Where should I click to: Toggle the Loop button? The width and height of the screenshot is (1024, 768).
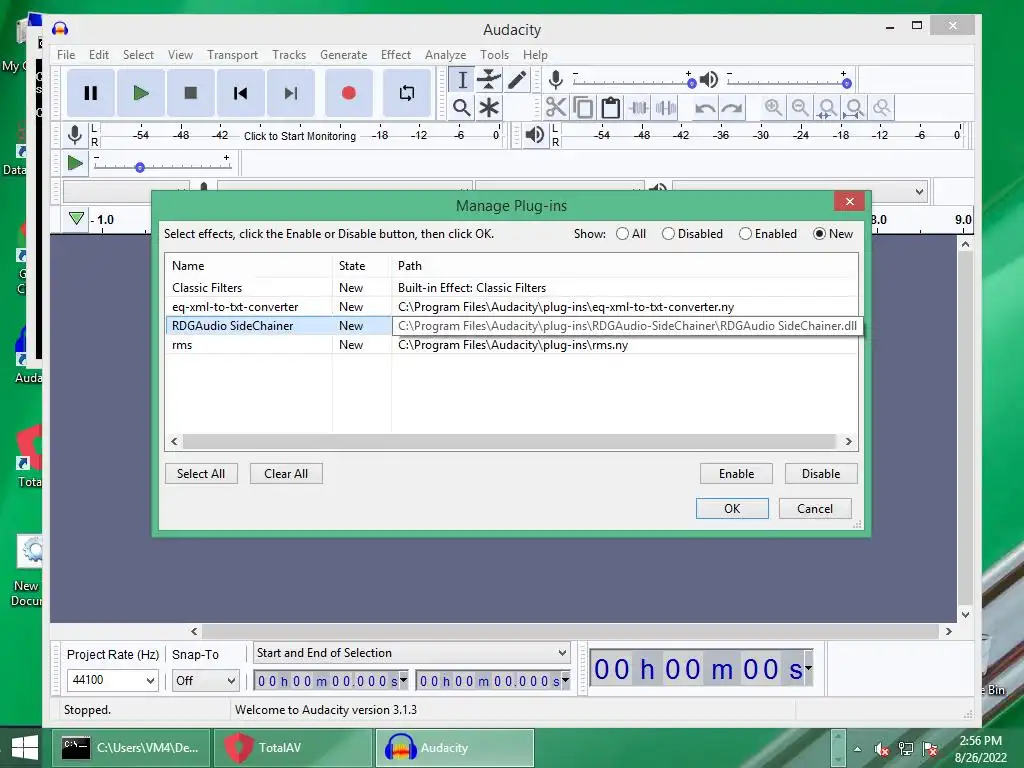406,93
